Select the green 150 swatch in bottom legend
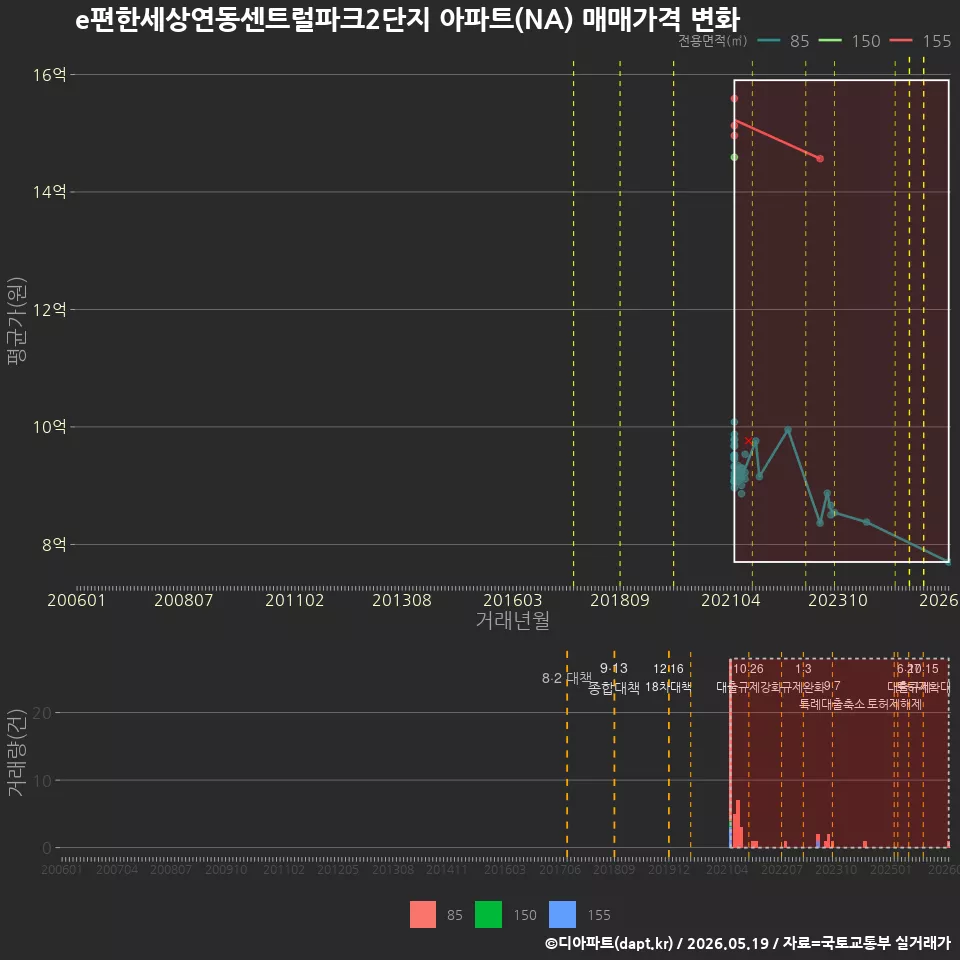960x960 pixels. 489,914
